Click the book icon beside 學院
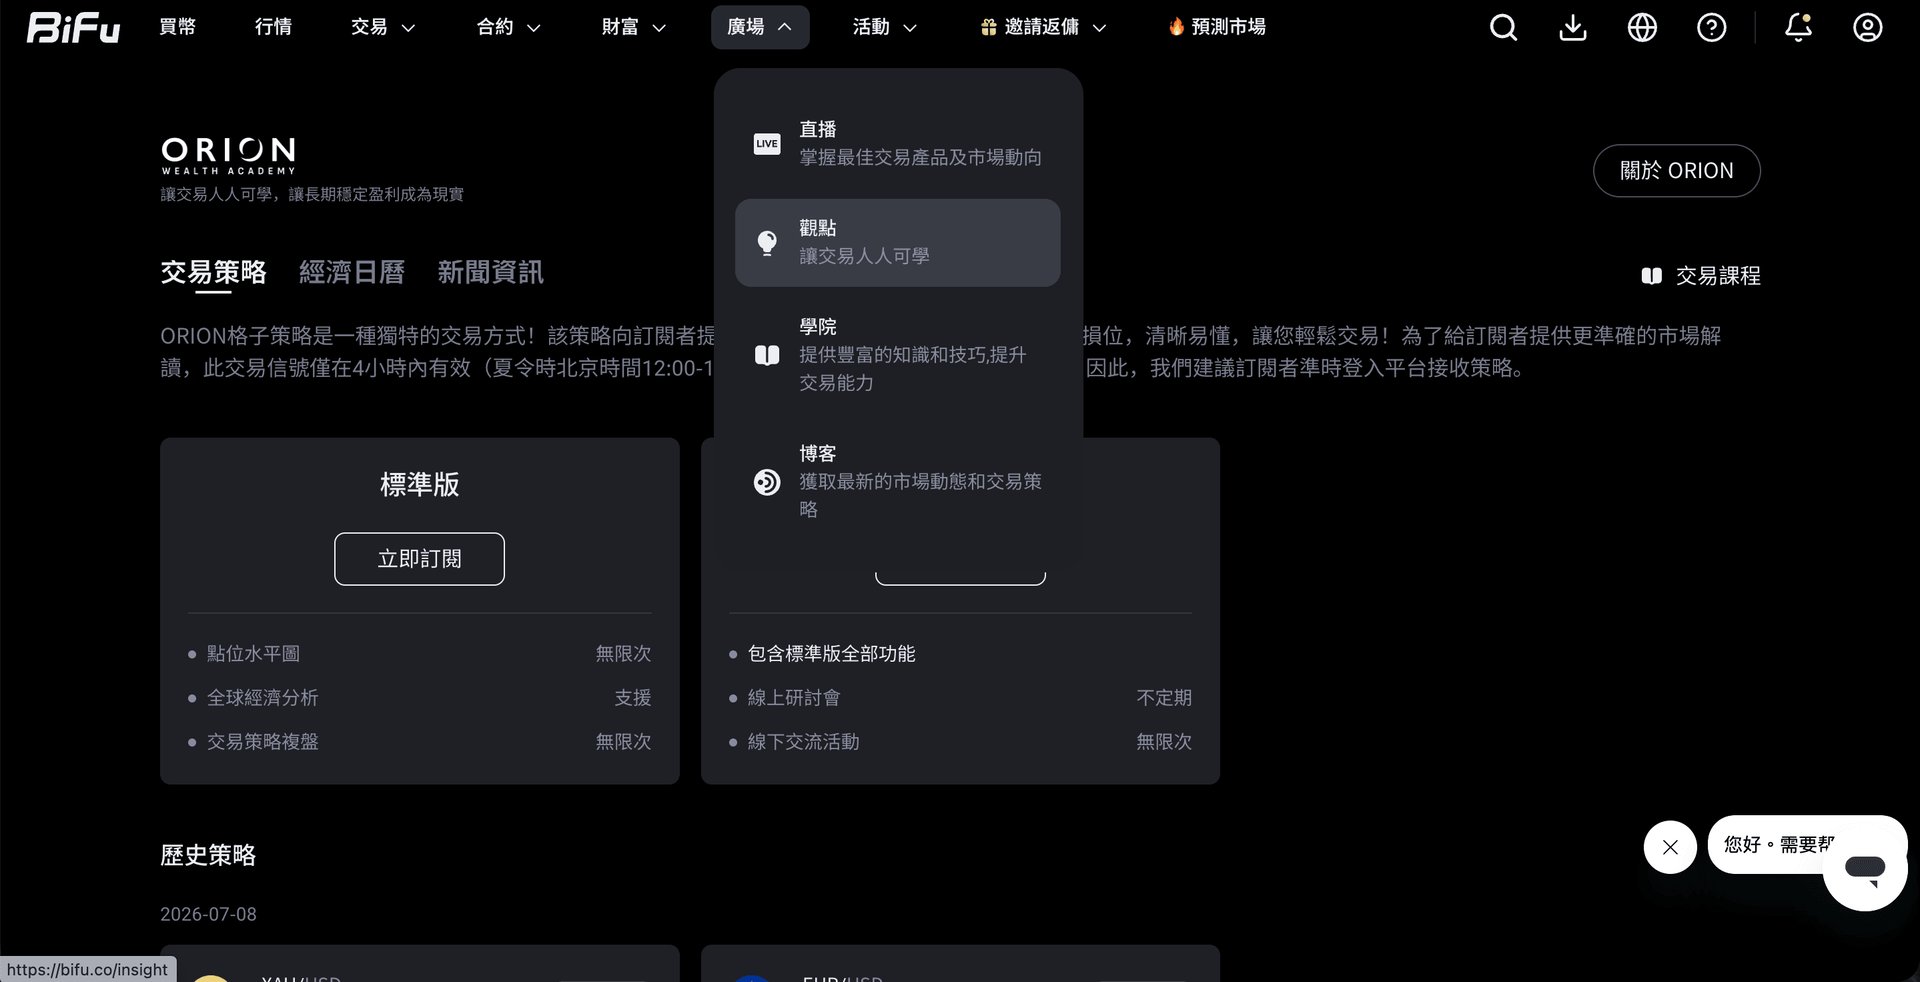The image size is (1920, 982). tap(767, 355)
